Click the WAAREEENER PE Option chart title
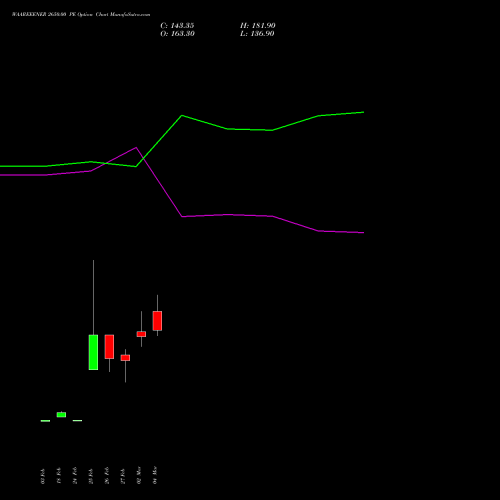 coord(81,15)
